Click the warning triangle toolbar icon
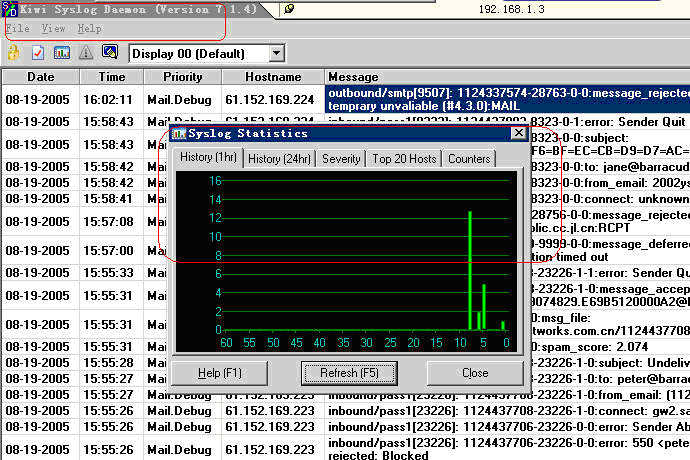Viewport: 690px width, 460px height. (x=86, y=52)
